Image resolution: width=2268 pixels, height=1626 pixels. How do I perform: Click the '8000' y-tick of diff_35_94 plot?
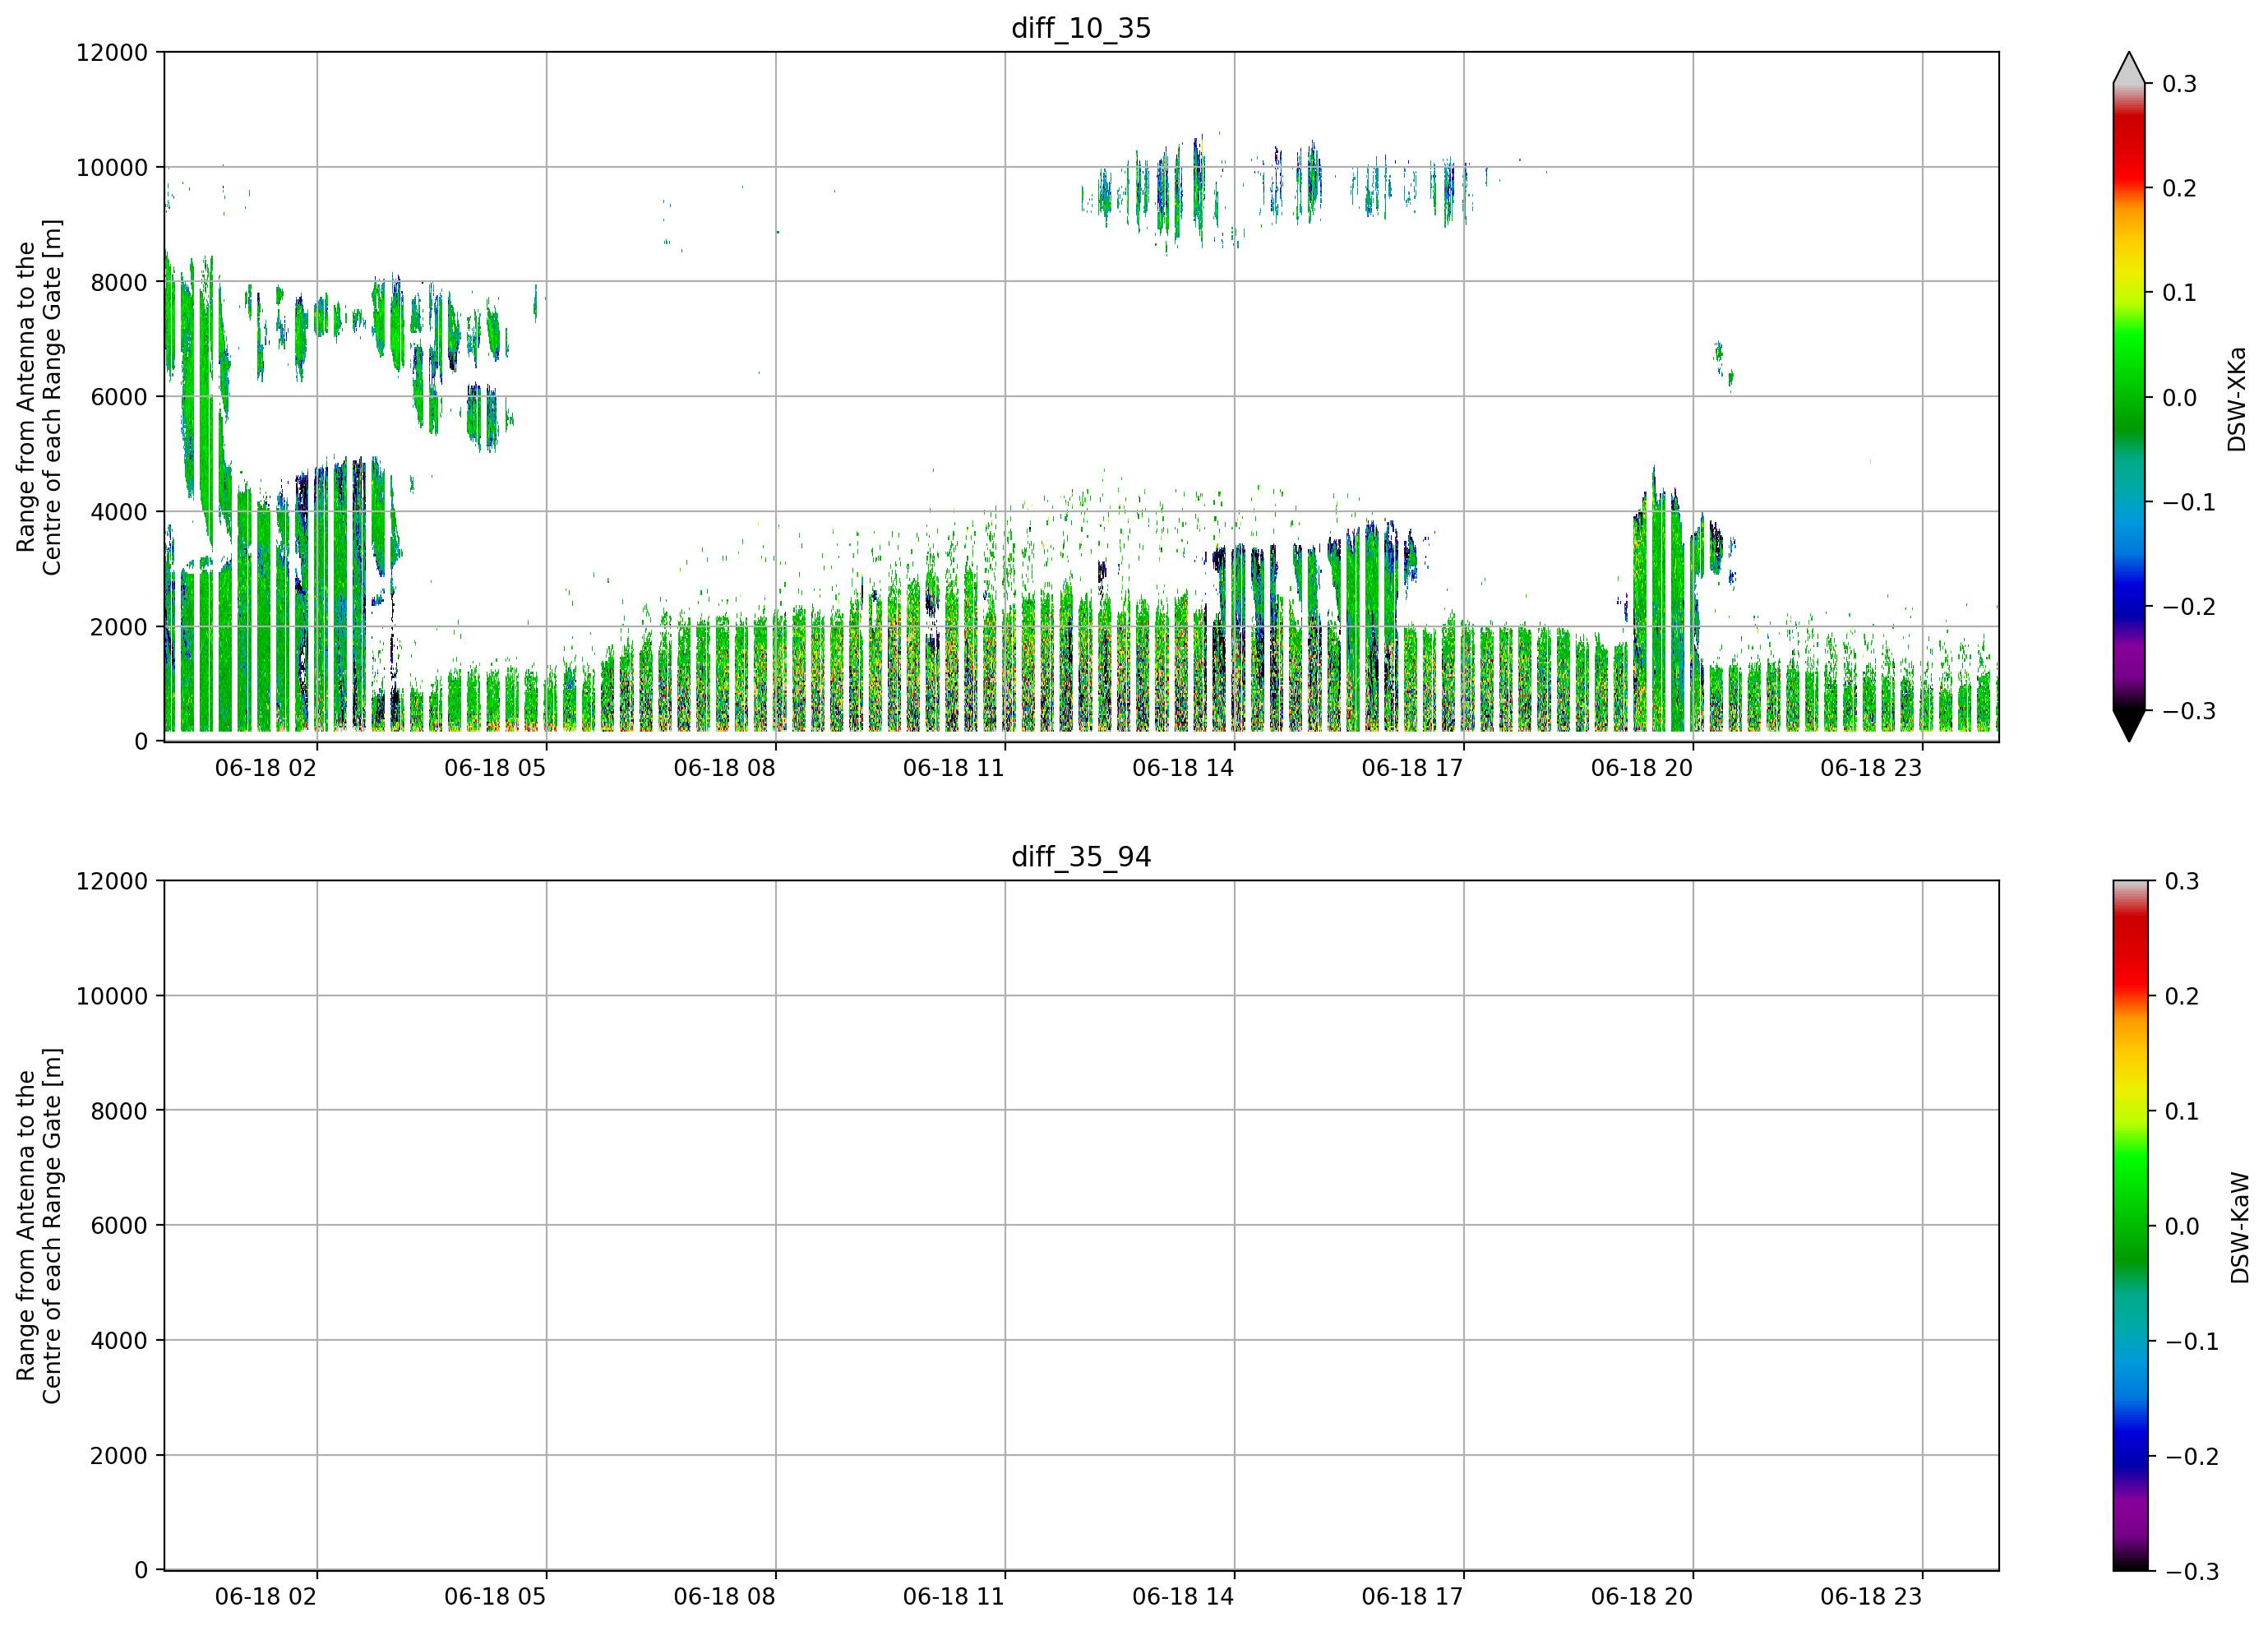point(119,1111)
